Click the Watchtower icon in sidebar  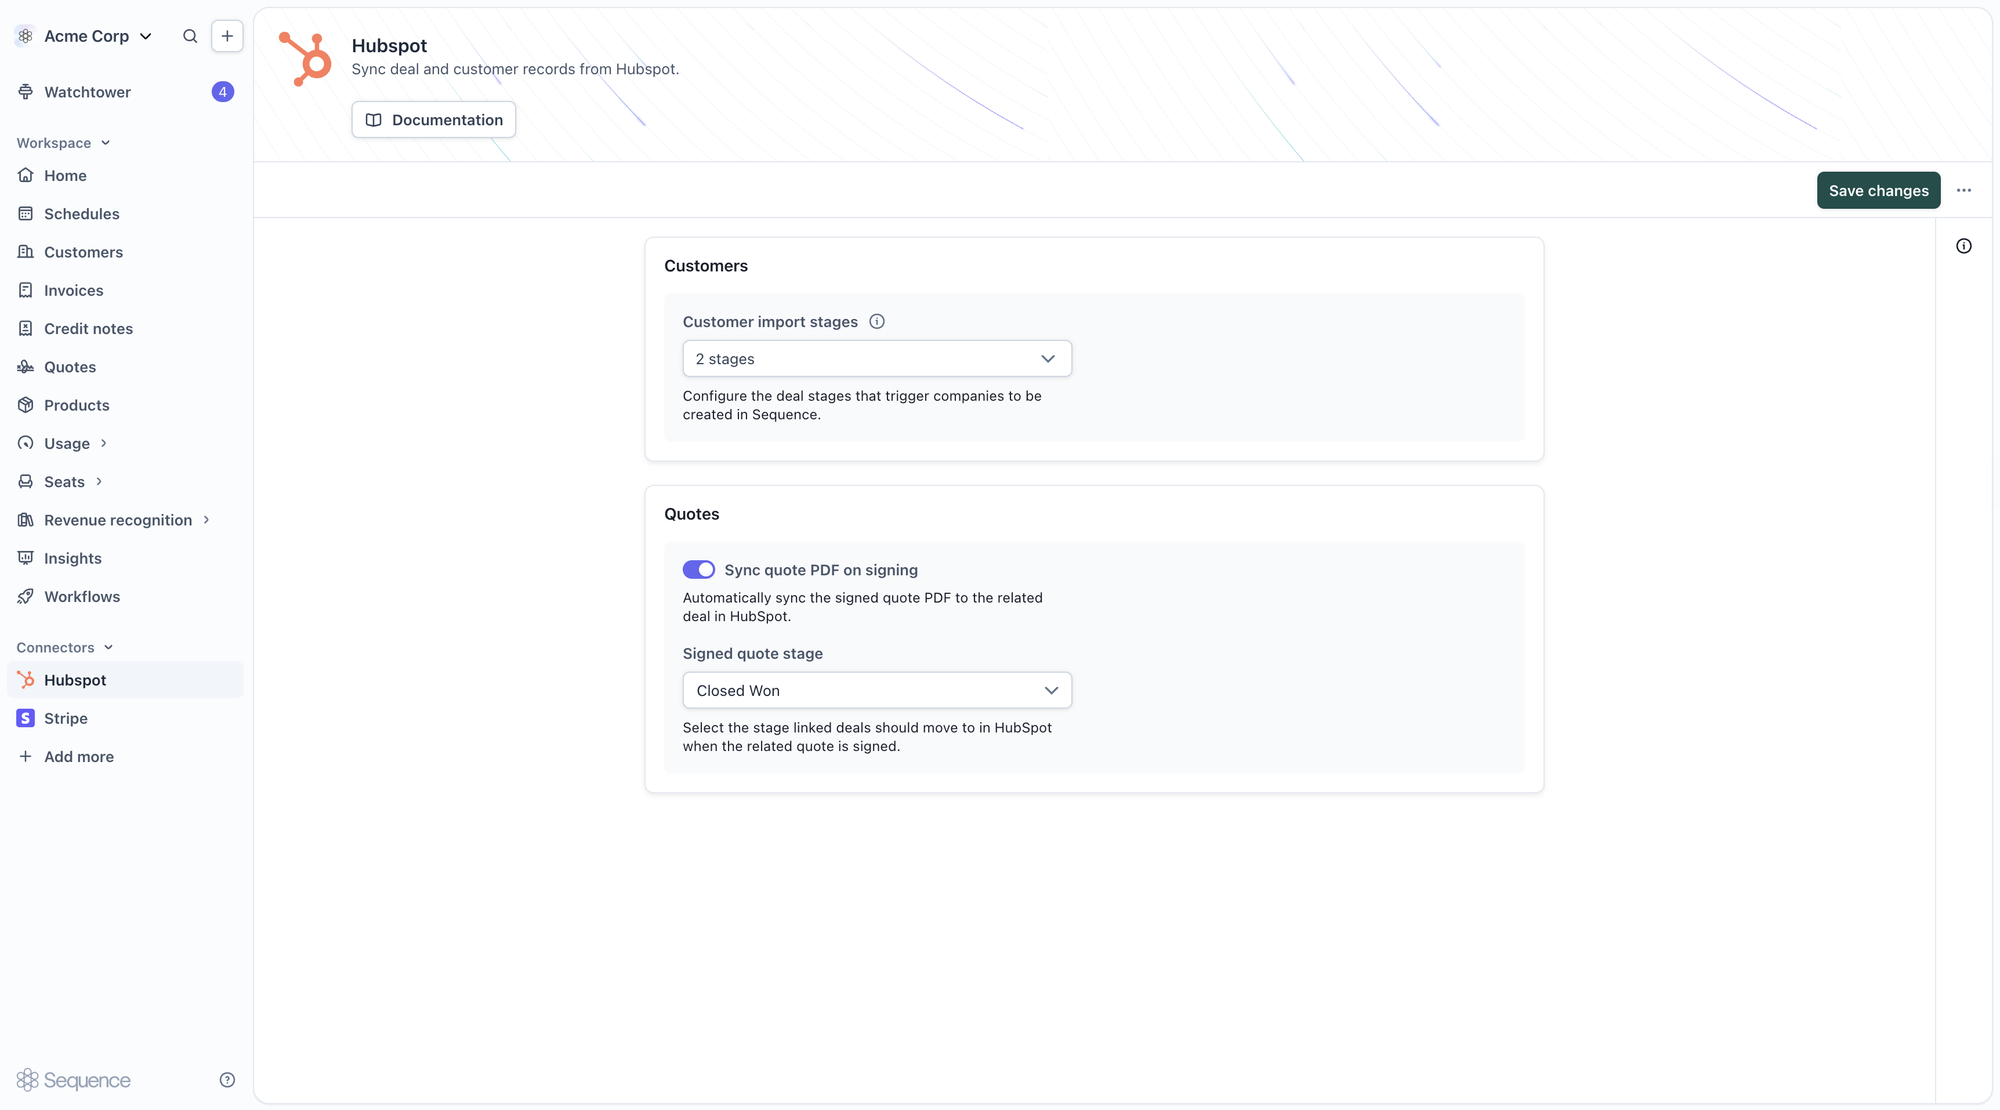pyautogui.click(x=26, y=92)
